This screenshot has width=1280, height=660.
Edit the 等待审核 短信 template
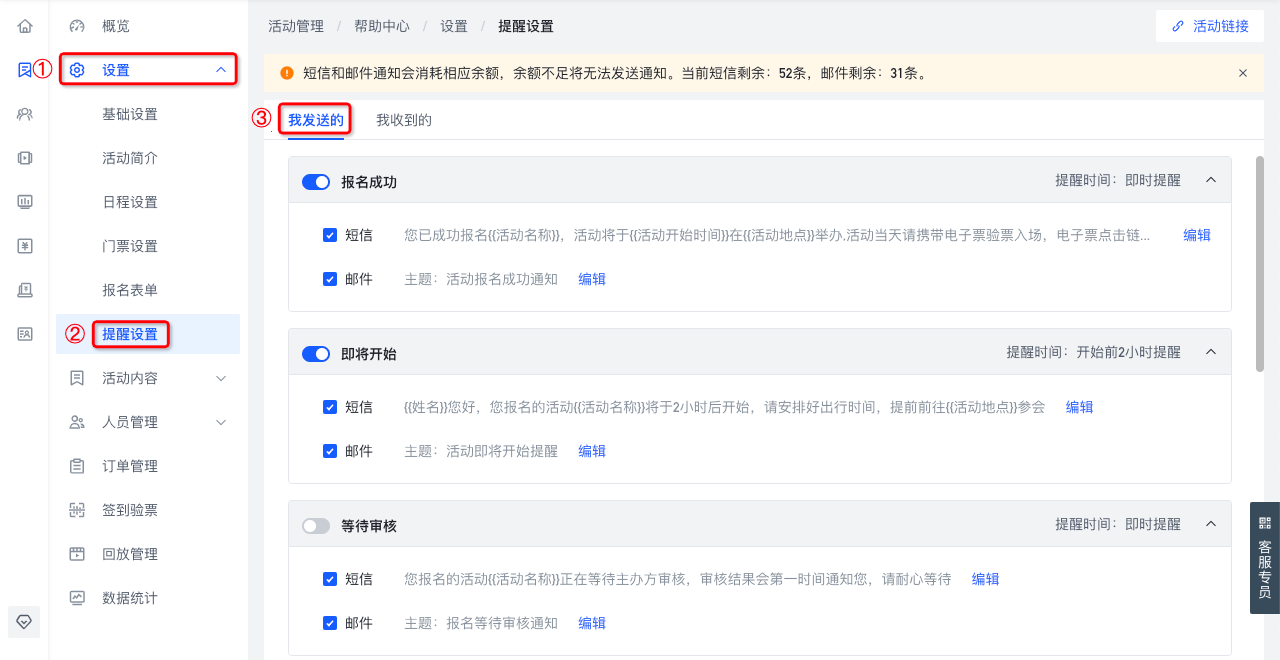coord(985,579)
